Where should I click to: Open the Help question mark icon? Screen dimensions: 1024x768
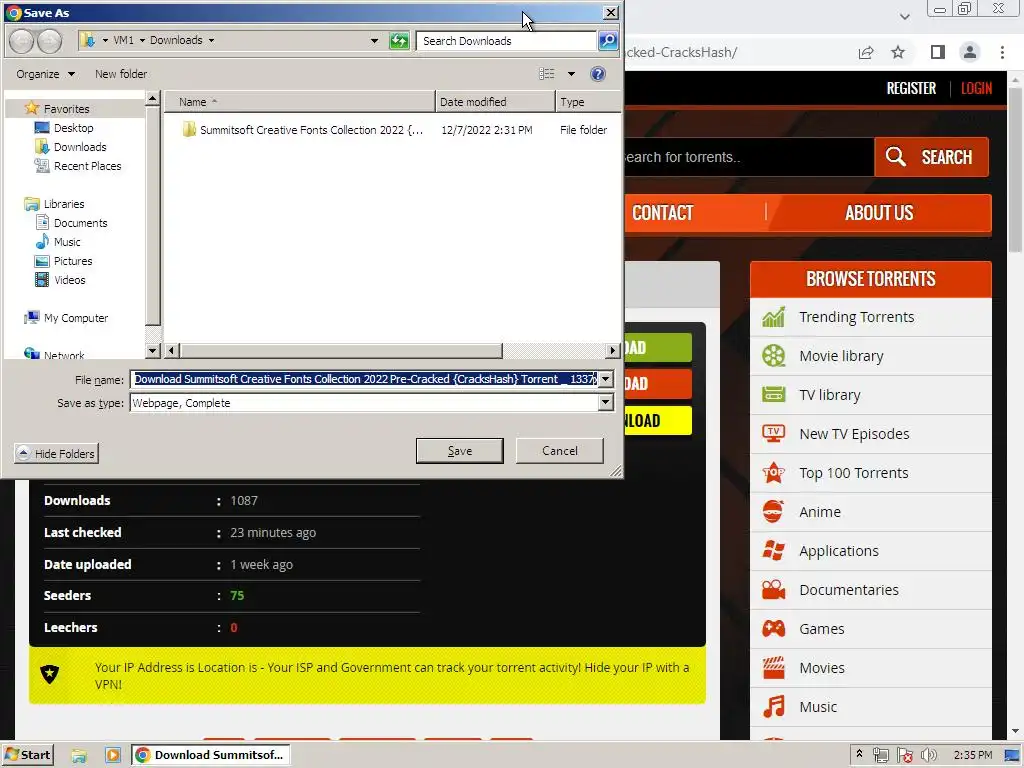click(598, 74)
